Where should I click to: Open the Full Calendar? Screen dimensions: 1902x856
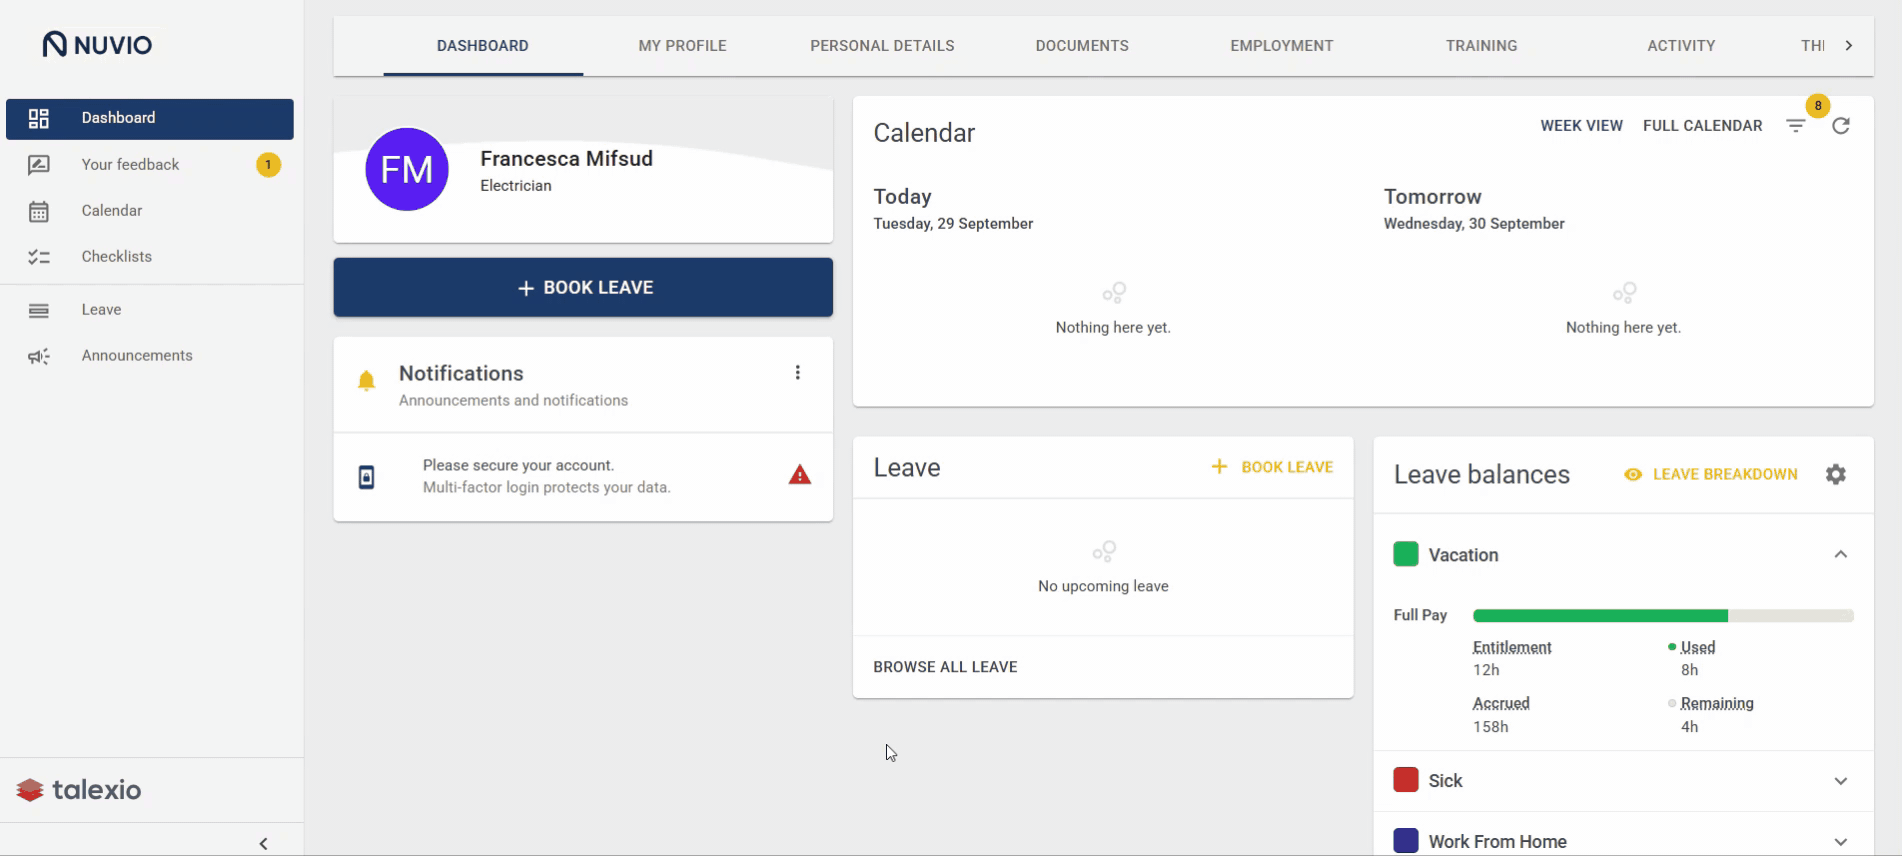point(1703,126)
